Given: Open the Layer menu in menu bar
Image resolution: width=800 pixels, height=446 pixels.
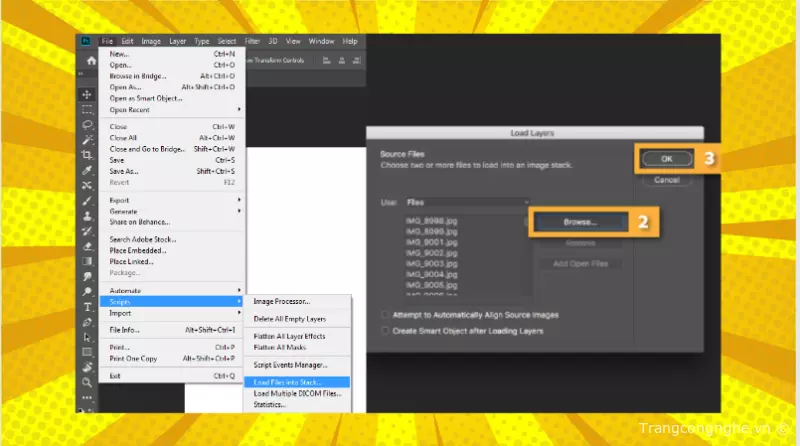Looking at the screenshot, I should pyautogui.click(x=177, y=41).
